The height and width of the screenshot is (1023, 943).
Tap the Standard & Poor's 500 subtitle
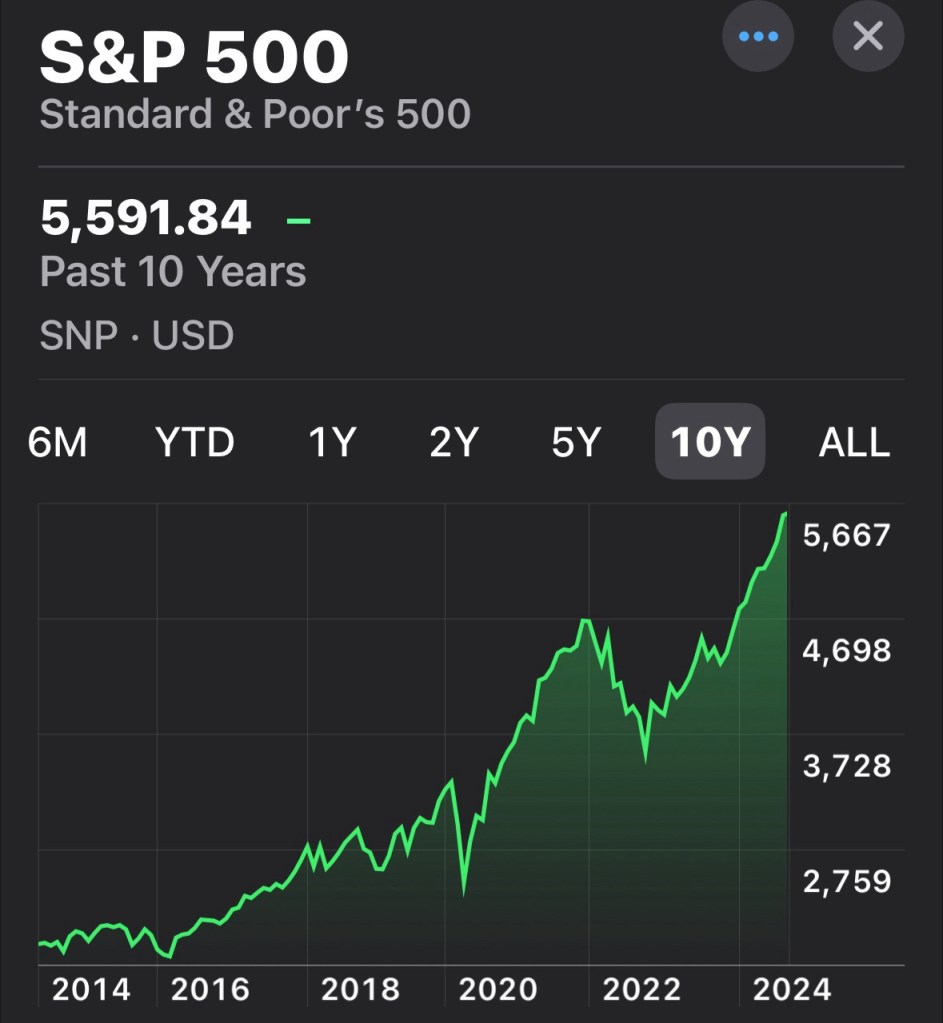coord(255,114)
